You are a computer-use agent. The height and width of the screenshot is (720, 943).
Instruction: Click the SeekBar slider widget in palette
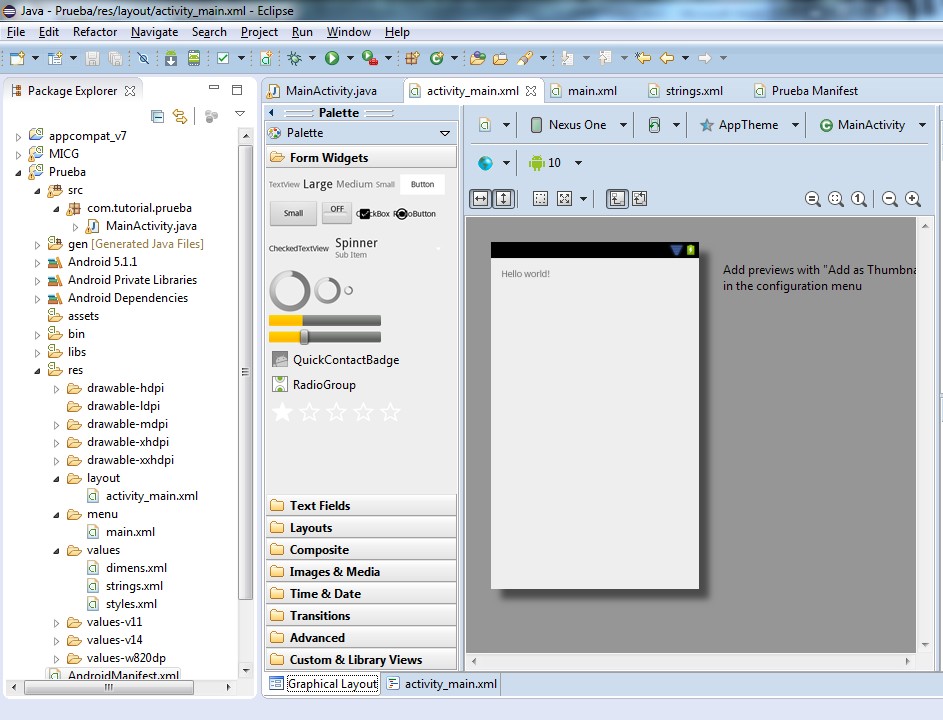pyautogui.click(x=325, y=337)
